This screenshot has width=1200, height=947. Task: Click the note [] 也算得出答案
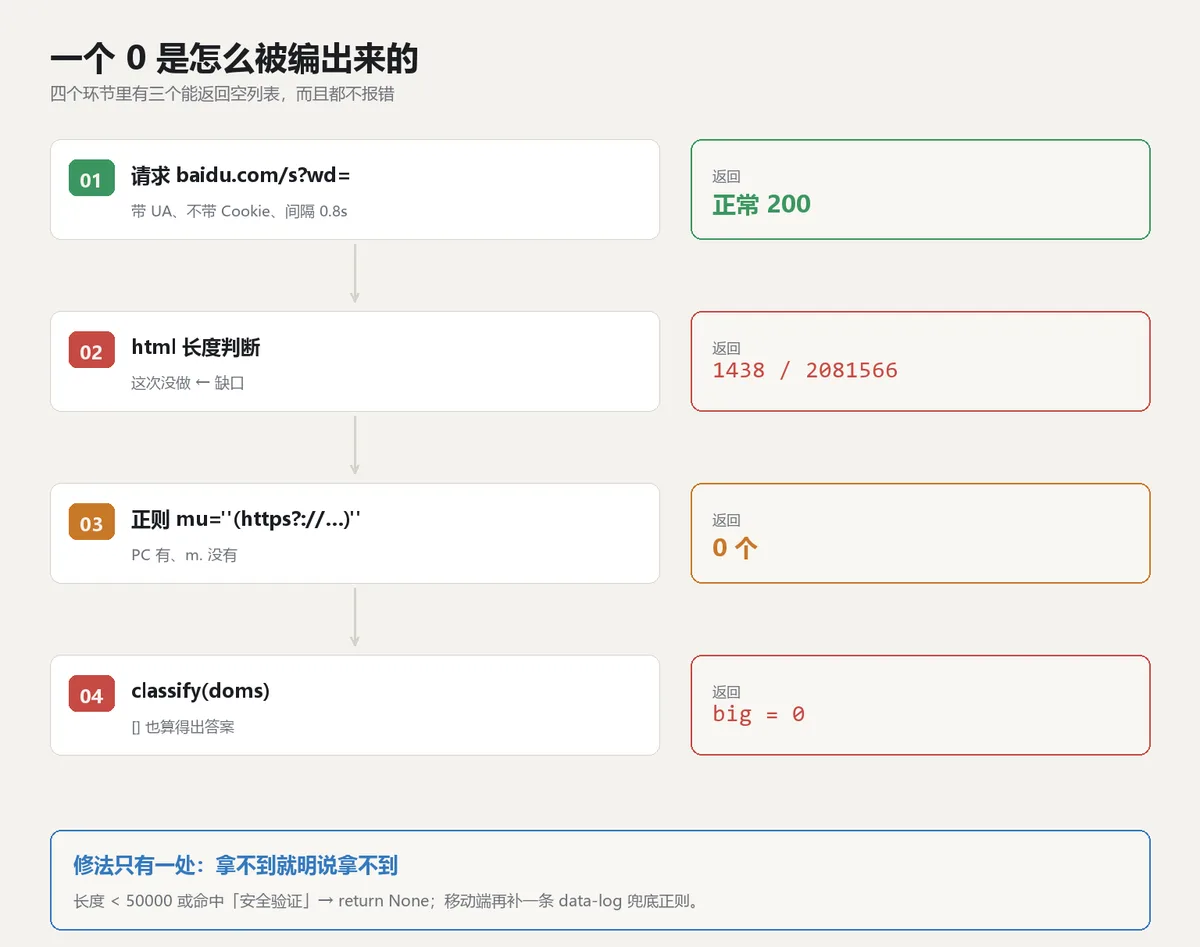pos(183,727)
